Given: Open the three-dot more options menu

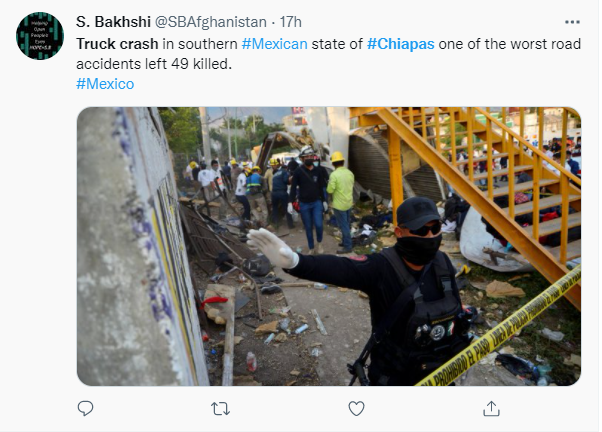Looking at the screenshot, I should tap(572, 22).
